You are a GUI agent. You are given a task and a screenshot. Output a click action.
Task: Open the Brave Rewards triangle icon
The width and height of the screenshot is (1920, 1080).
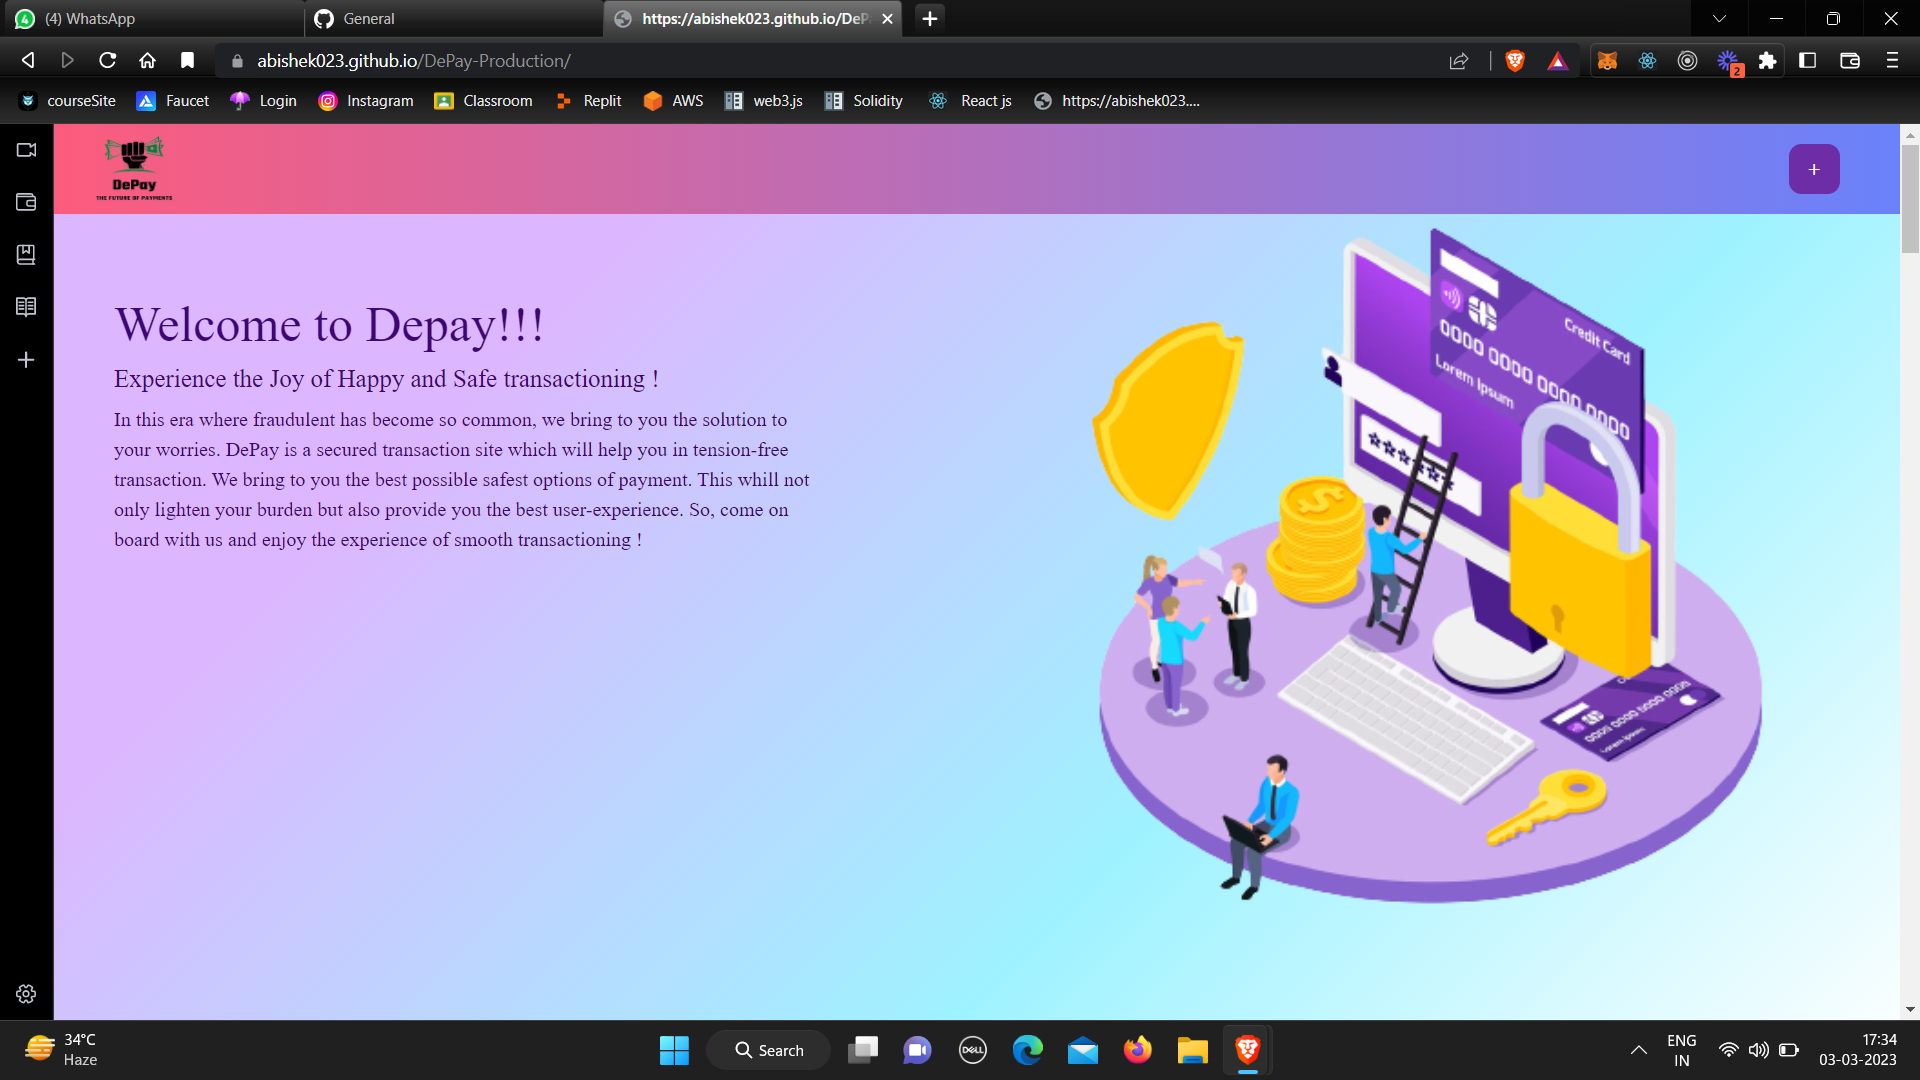[1557, 61]
